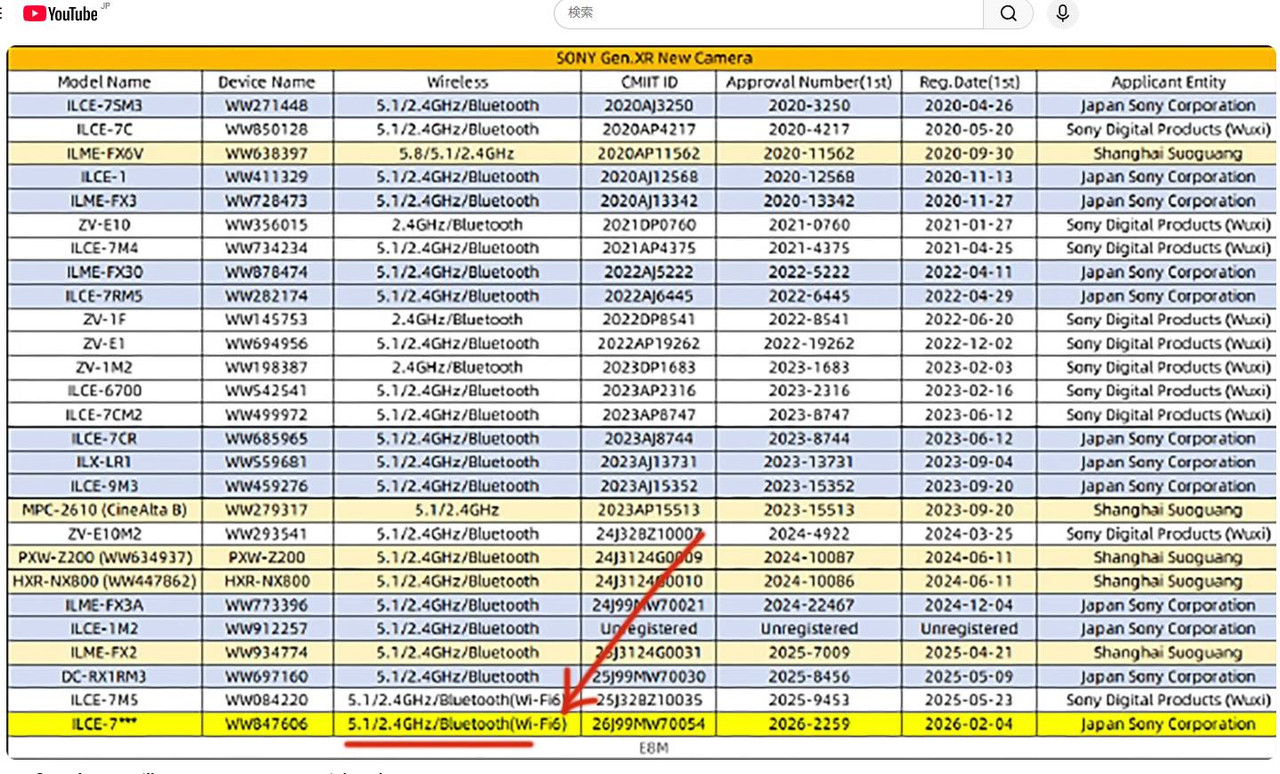1280x774 pixels.
Task: Select the ILME-FX6V model cell
Action: (x=104, y=153)
